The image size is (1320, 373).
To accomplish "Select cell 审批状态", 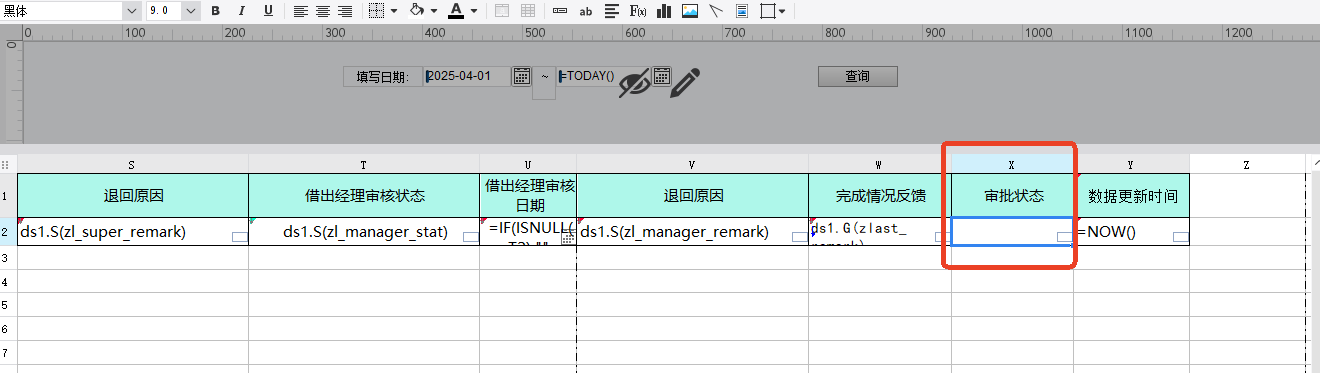I will [x=1012, y=196].
